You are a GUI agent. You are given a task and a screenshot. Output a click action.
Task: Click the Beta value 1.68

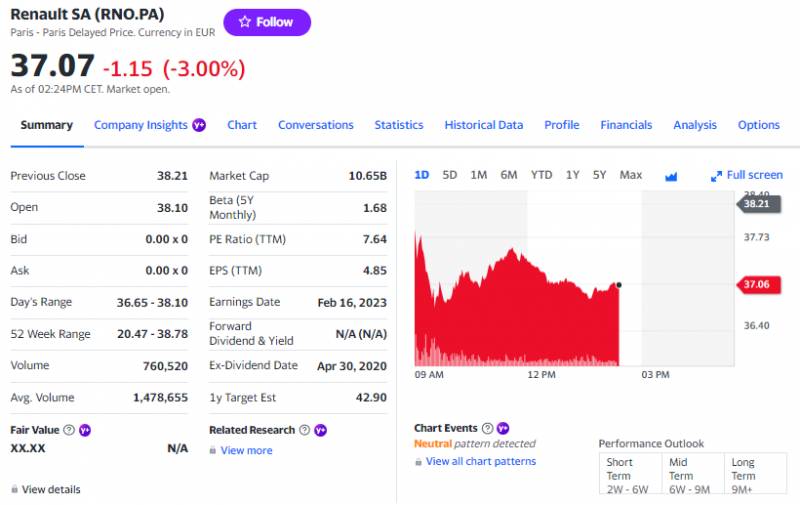pos(374,208)
